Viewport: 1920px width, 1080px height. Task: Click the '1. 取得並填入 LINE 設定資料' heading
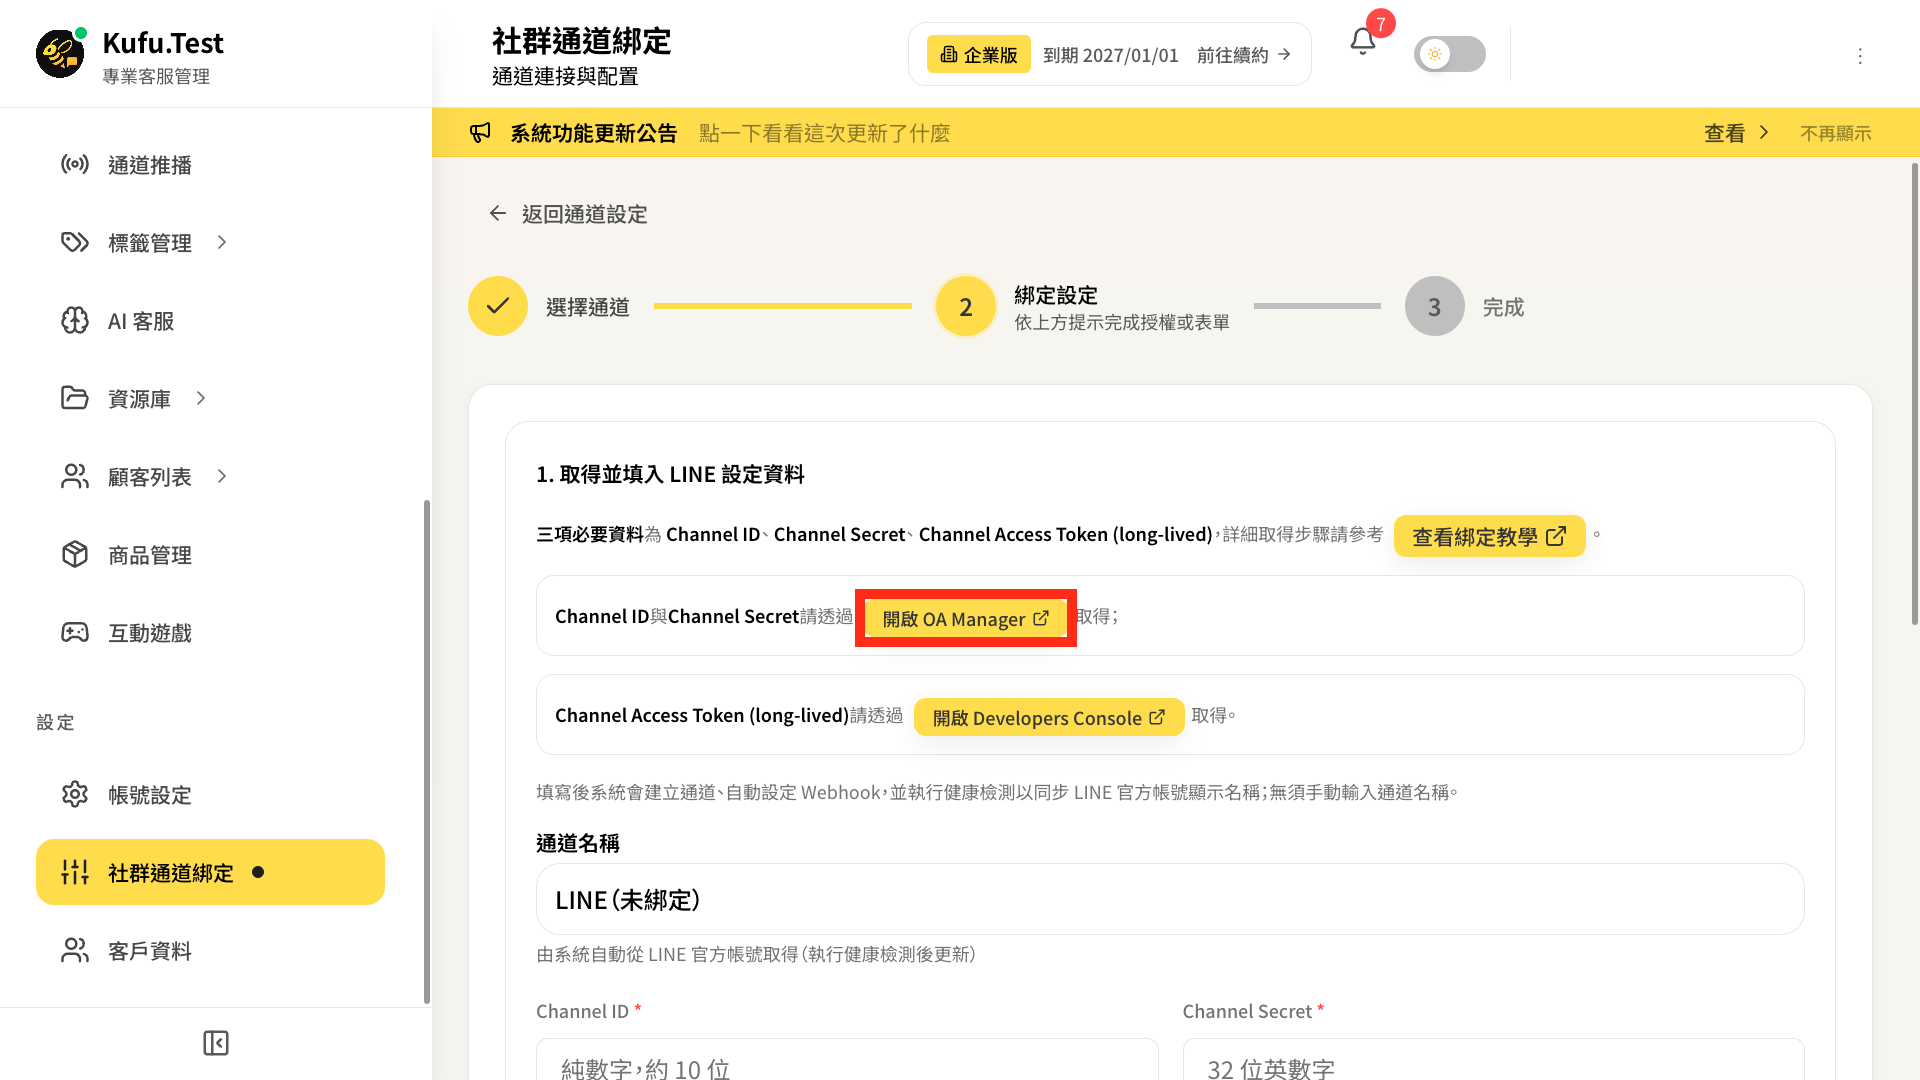[x=670, y=474]
